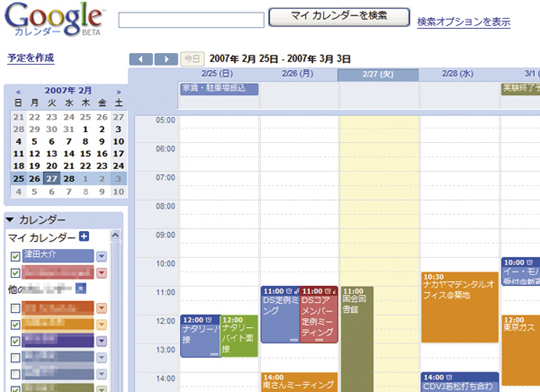The height and width of the screenshot is (392, 540).
Task: Select date 18 in the mini calendar
Action: [x=18, y=166]
